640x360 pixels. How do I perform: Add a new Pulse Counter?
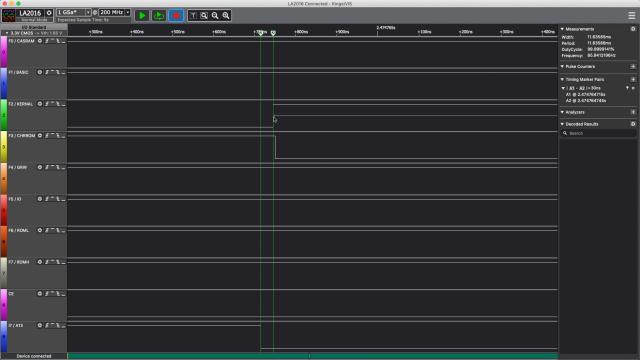(633, 67)
